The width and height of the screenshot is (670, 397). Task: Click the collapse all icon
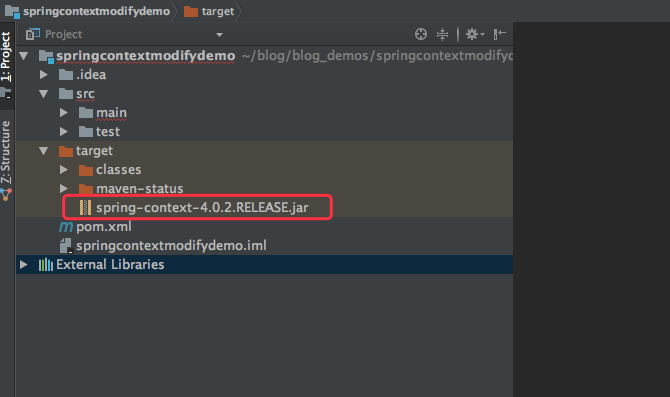point(442,34)
